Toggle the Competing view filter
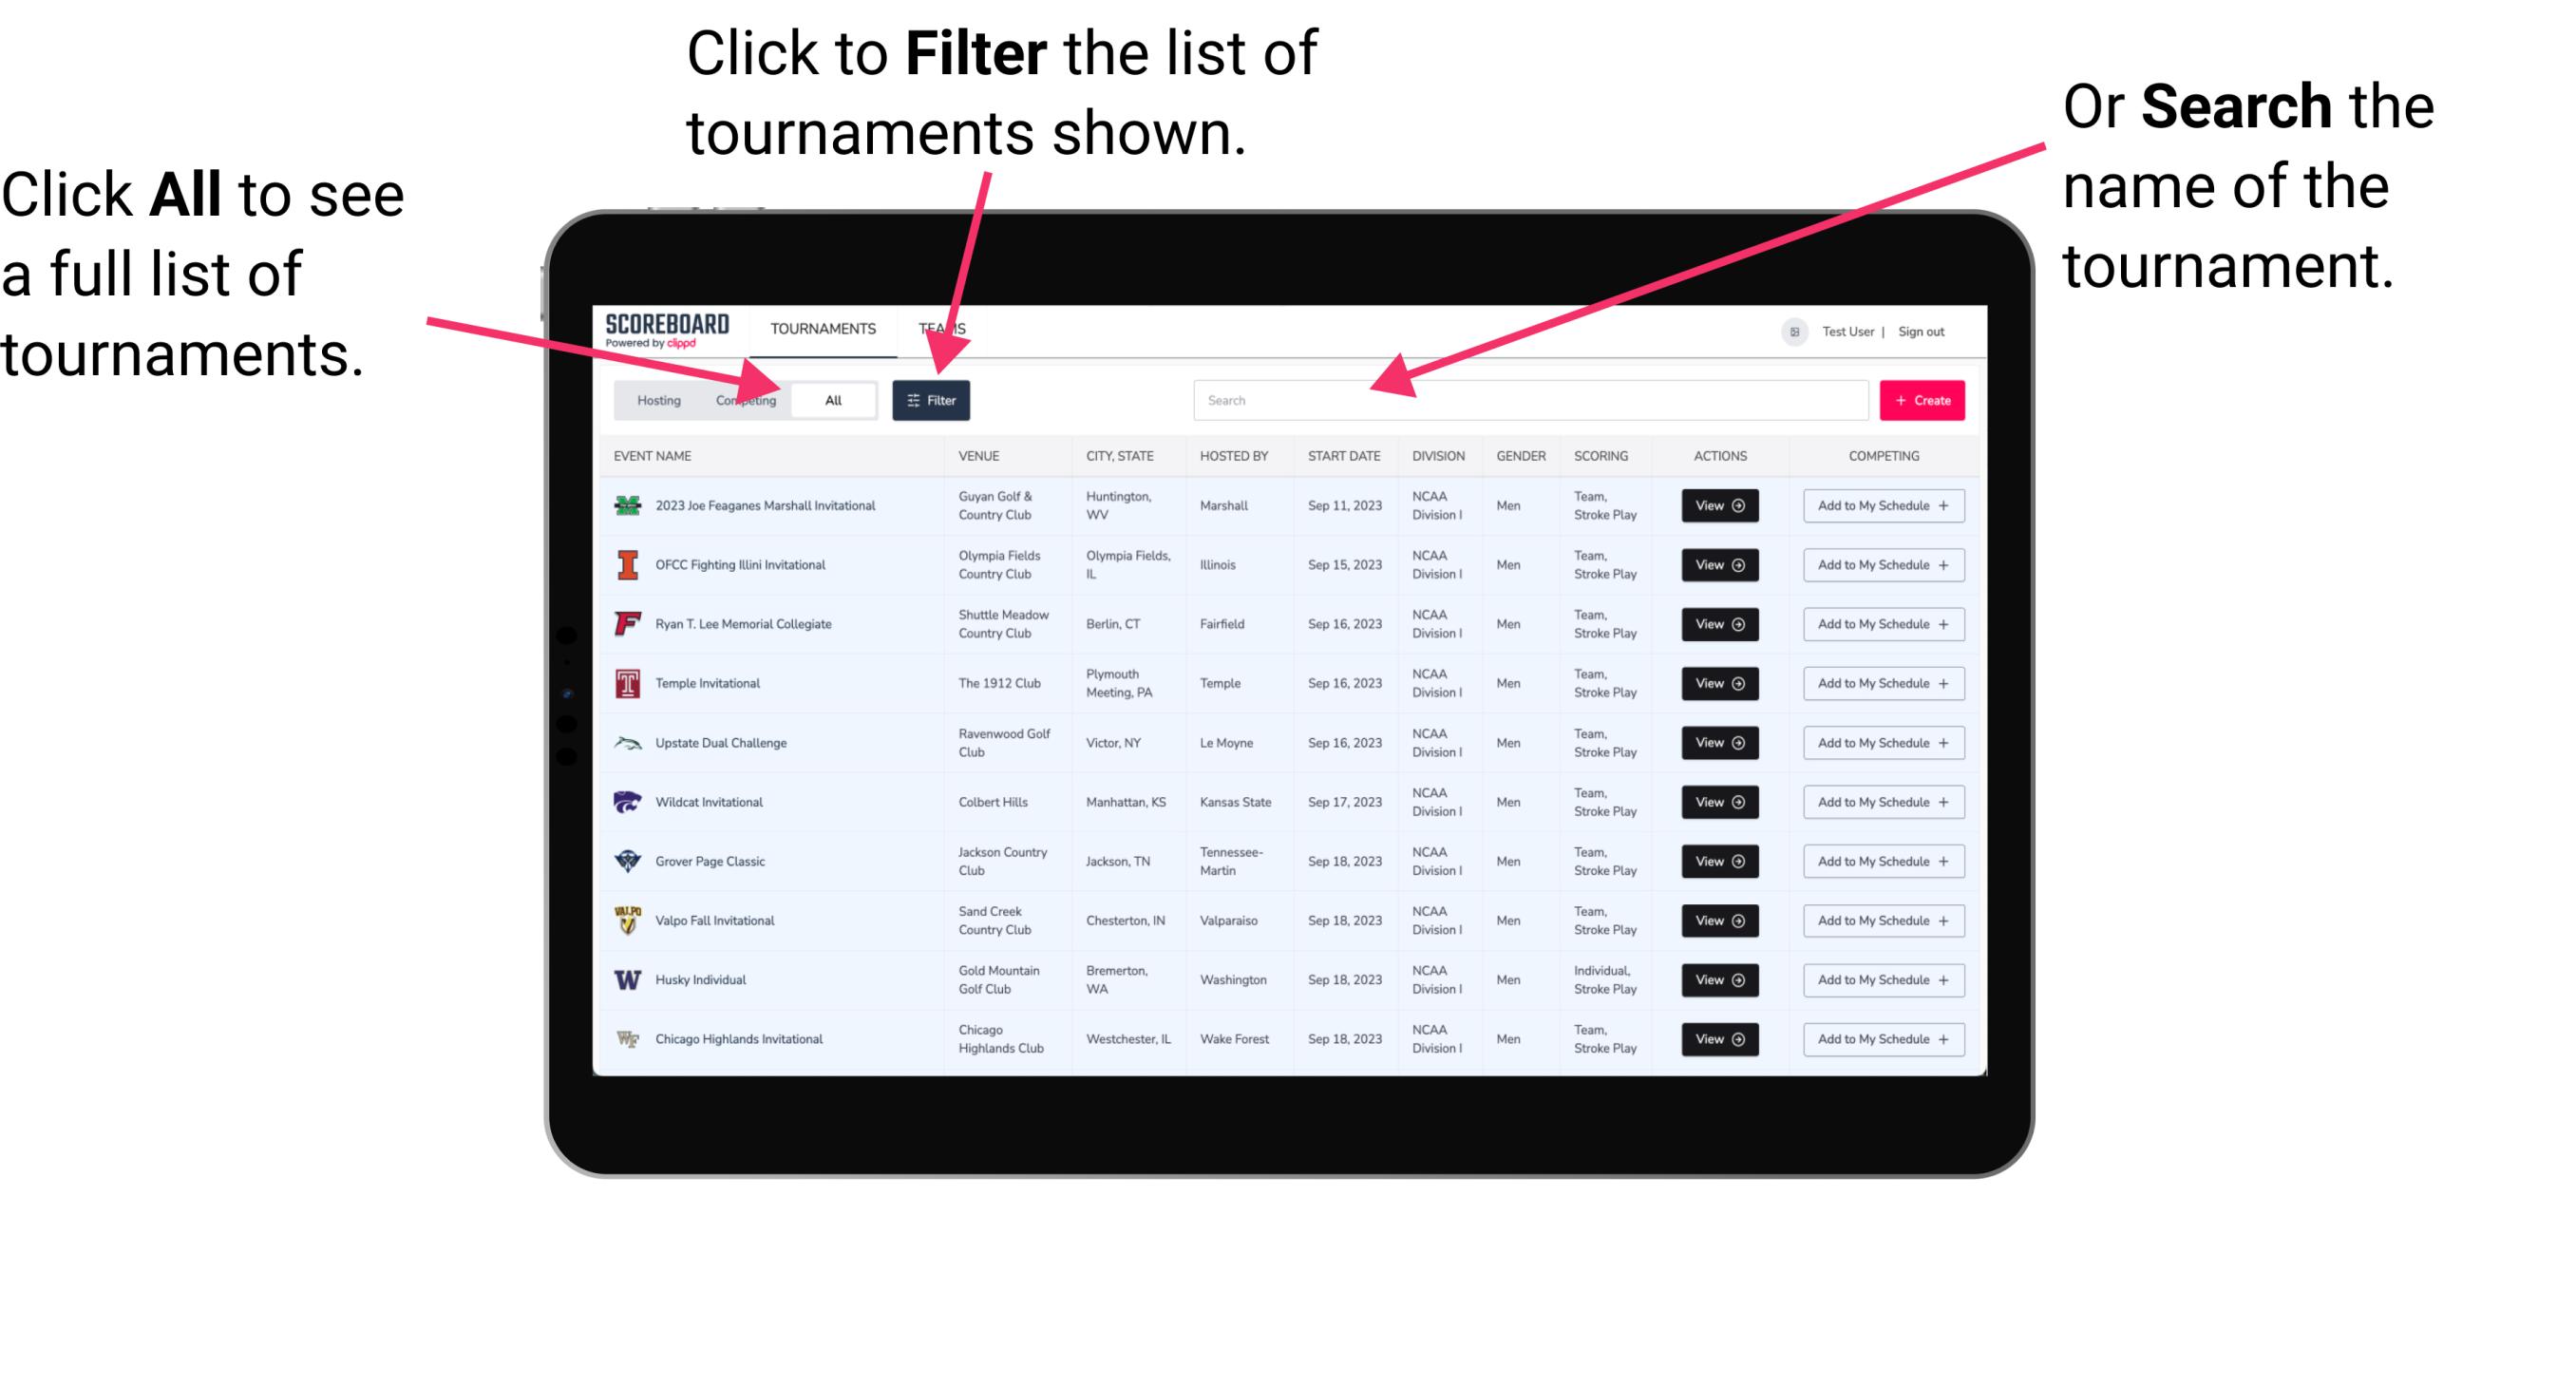Image resolution: width=2576 pixels, height=1386 pixels. click(x=742, y=399)
